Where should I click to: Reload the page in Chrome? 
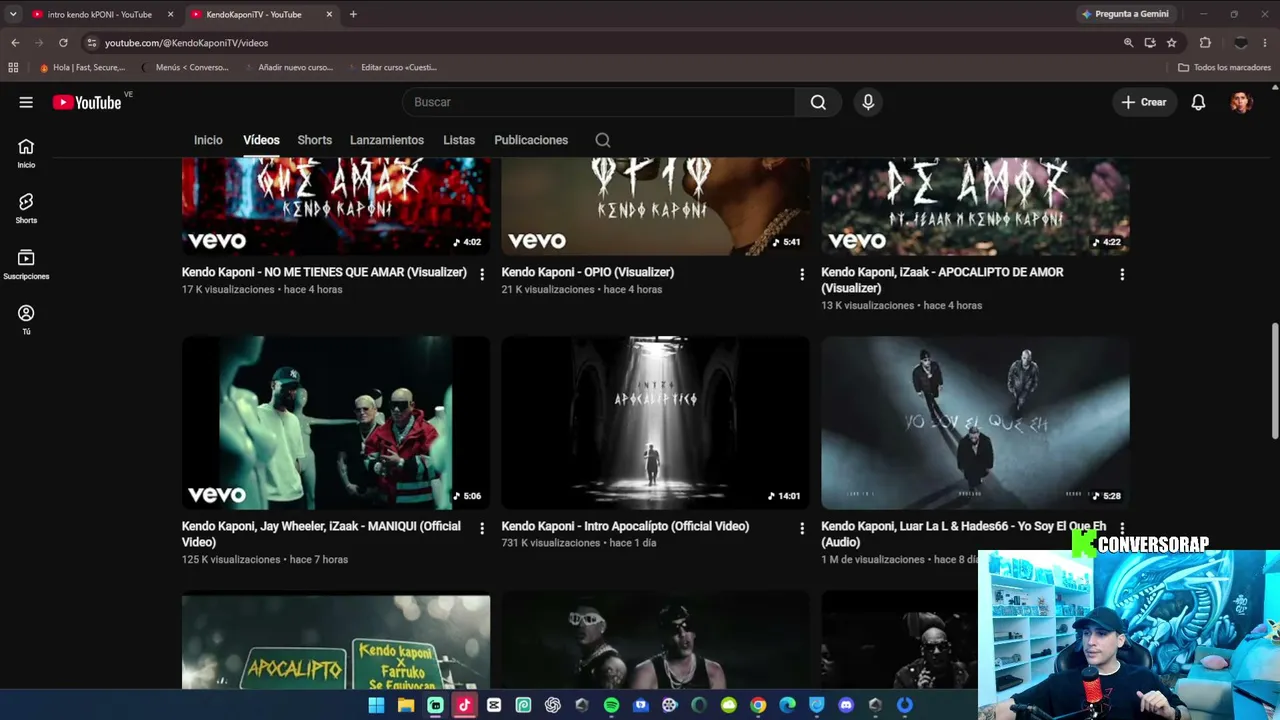[x=63, y=43]
